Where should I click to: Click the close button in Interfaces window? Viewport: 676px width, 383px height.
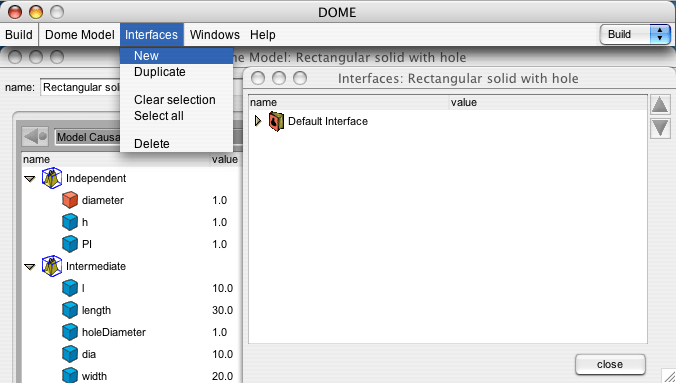tap(610, 364)
